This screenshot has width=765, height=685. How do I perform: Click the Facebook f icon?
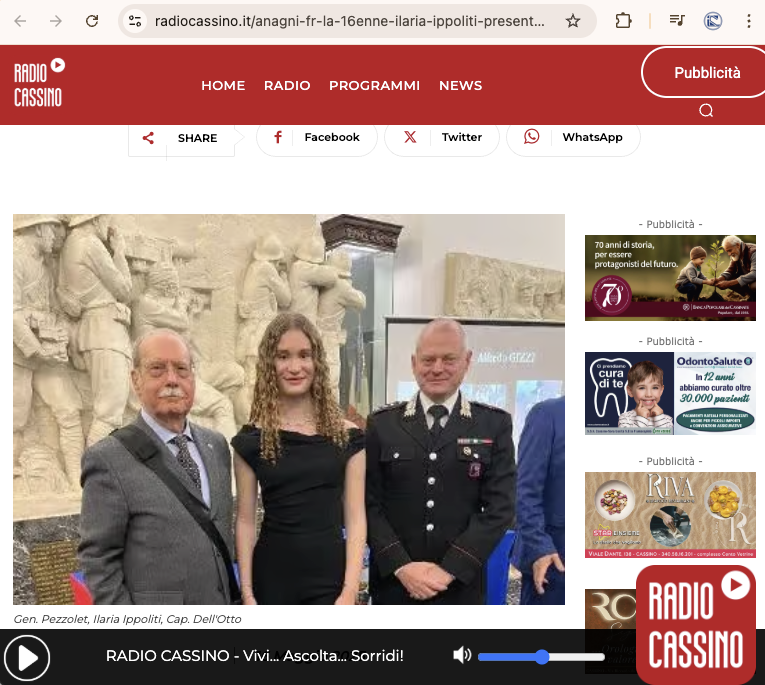278,137
